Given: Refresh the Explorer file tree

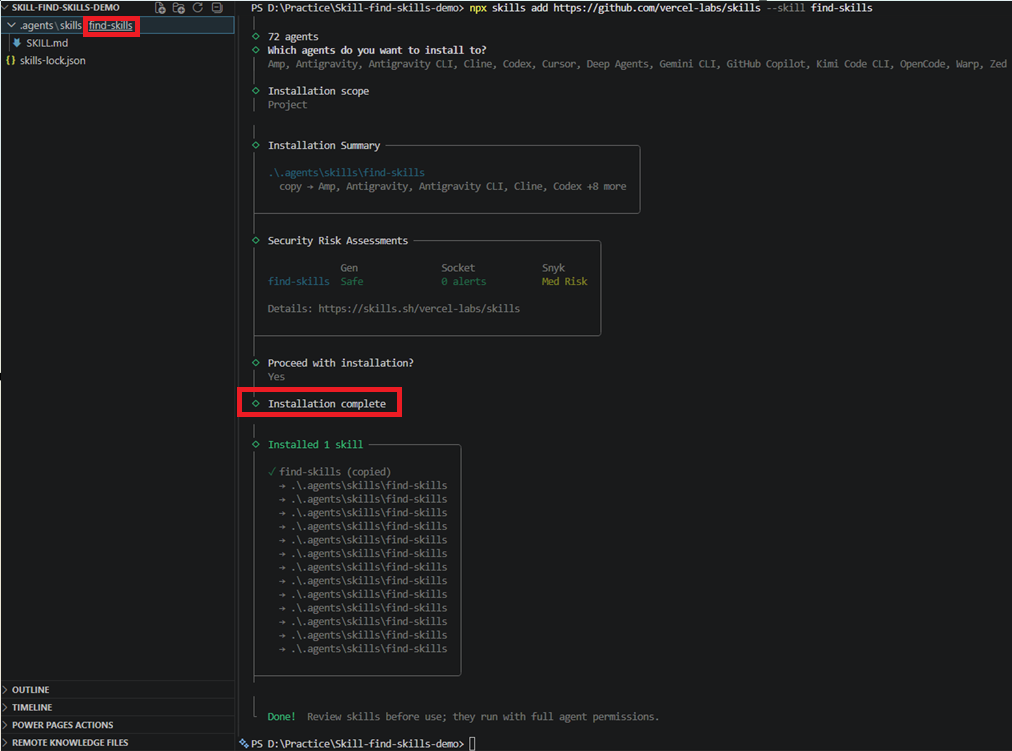Looking at the screenshot, I should point(198,8).
